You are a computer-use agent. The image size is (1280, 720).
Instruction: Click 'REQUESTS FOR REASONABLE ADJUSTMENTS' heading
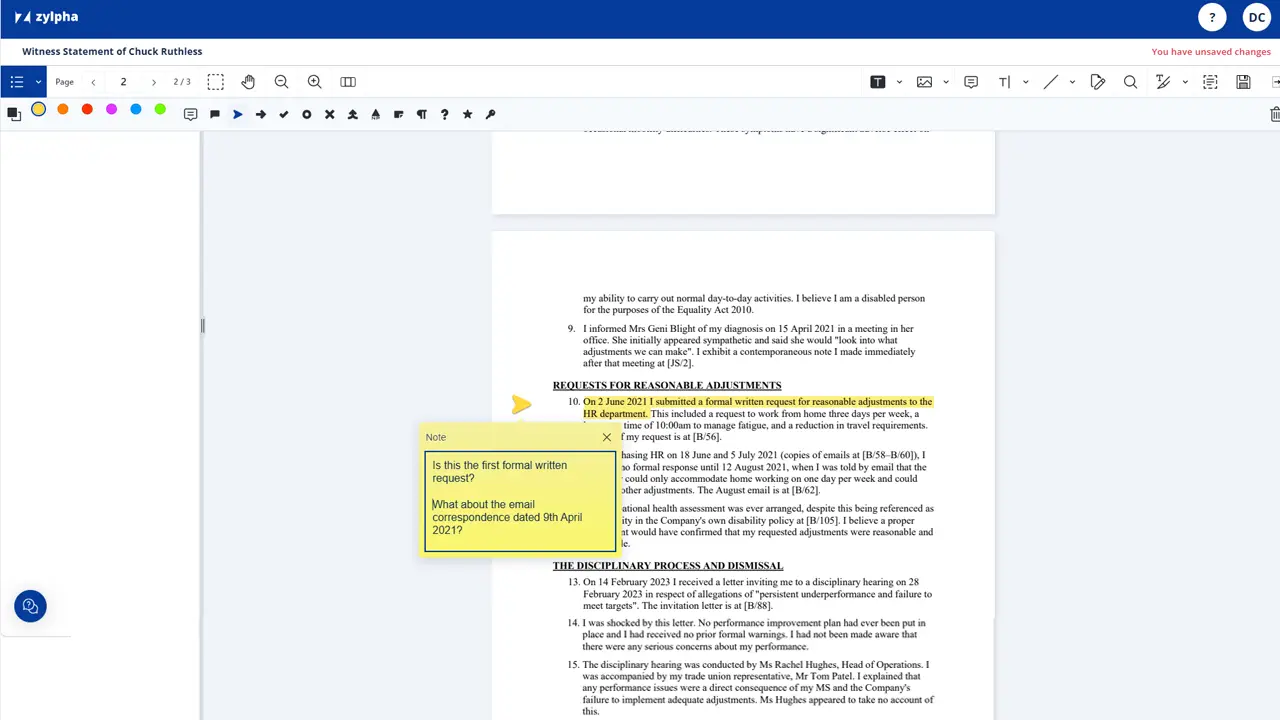click(x=667, y=385)
